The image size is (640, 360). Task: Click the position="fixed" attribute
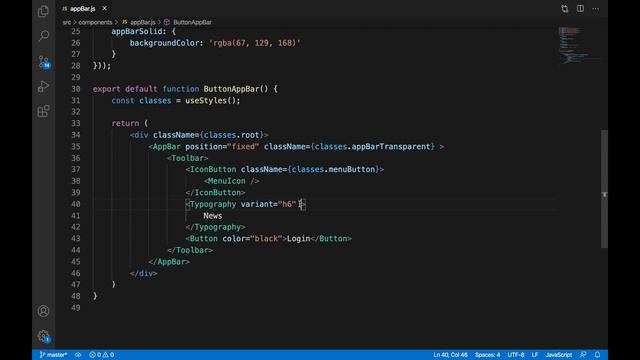pyautogui.click(x=222, y=147)
